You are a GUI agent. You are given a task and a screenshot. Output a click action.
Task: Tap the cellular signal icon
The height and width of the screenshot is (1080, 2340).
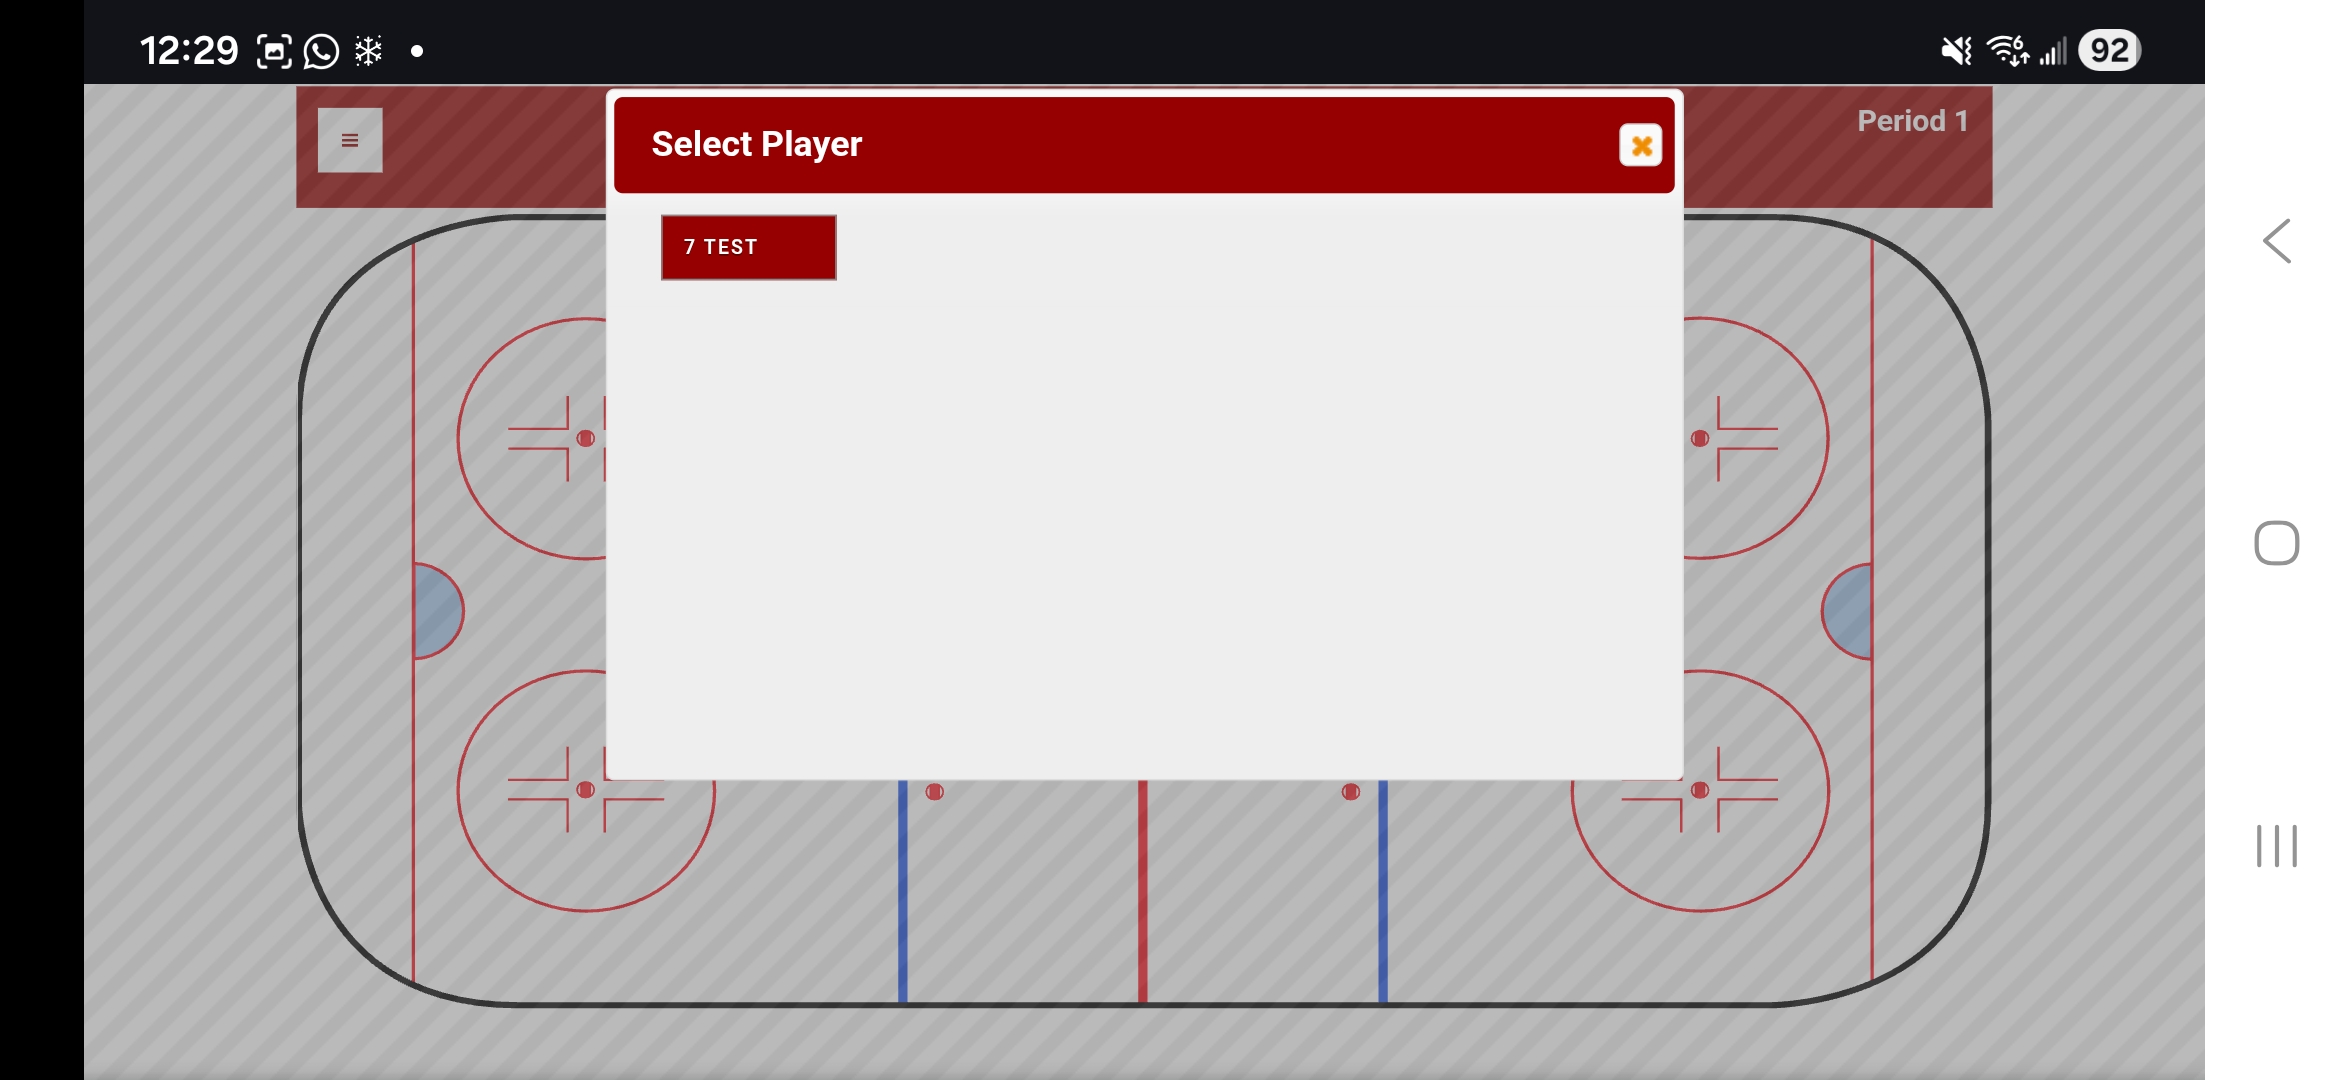2055,49
